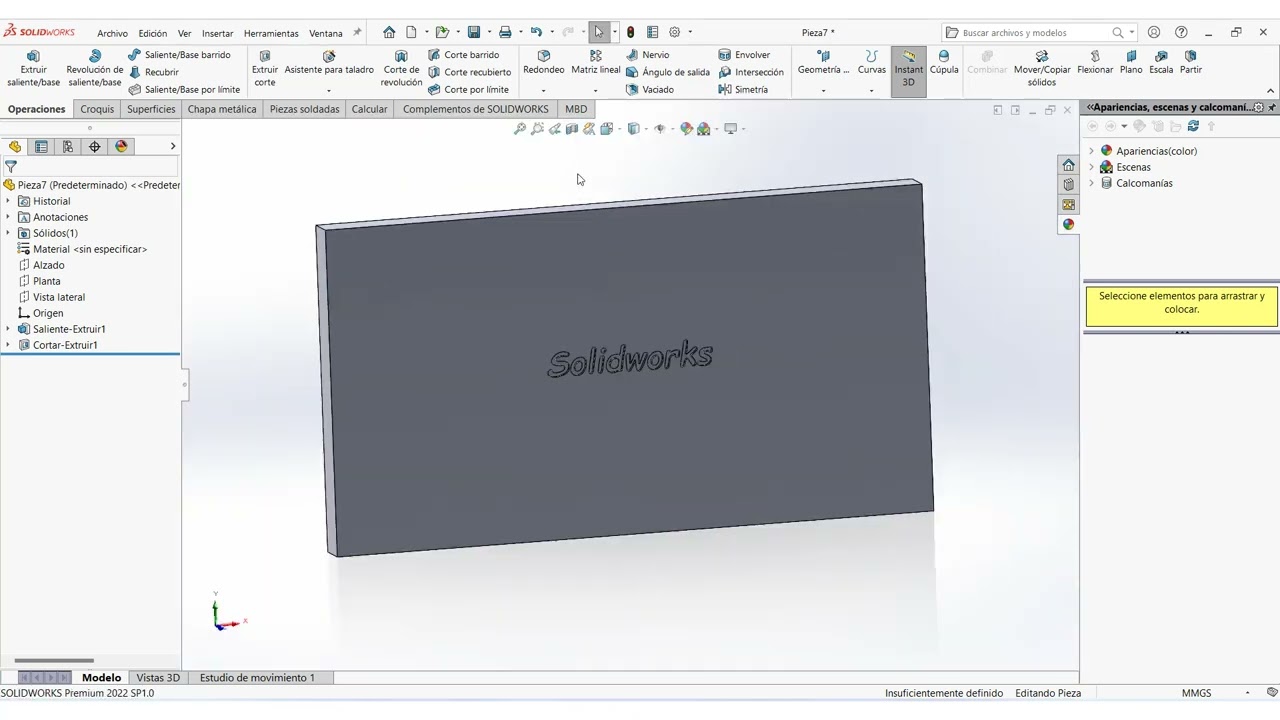Image resolution: width=1280 pixels, height=720 pixels.
Task: Open Estudio de movimiento 1 tab
Action: (x=257, y=677)
